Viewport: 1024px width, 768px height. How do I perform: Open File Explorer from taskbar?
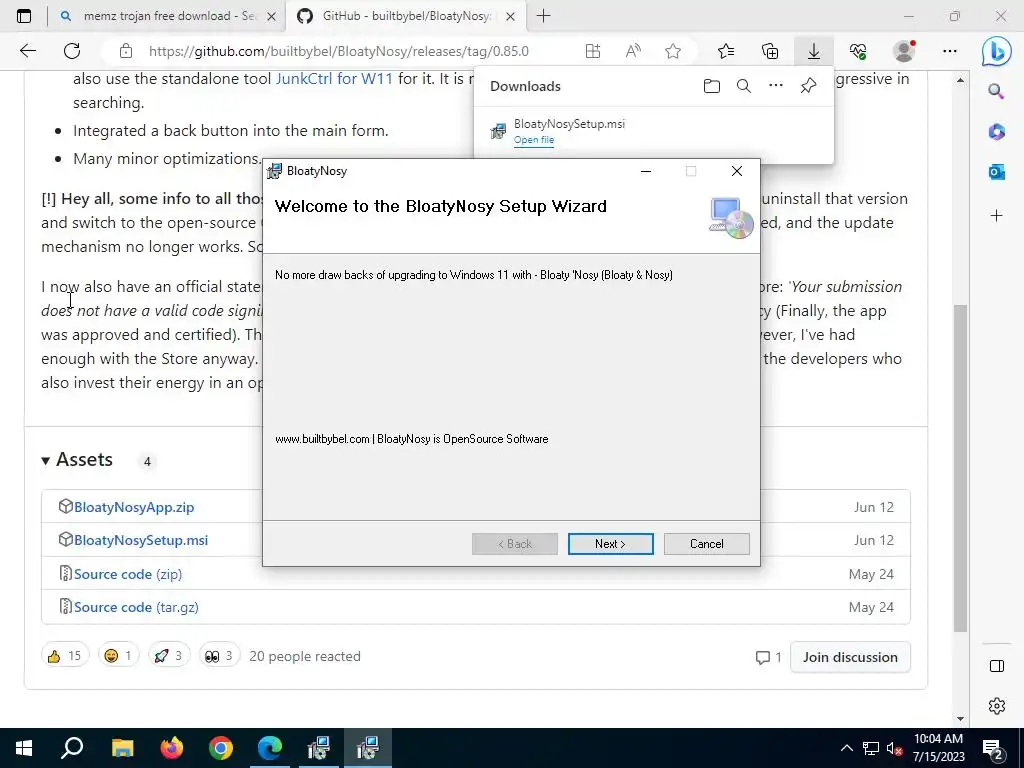(122, 748)
